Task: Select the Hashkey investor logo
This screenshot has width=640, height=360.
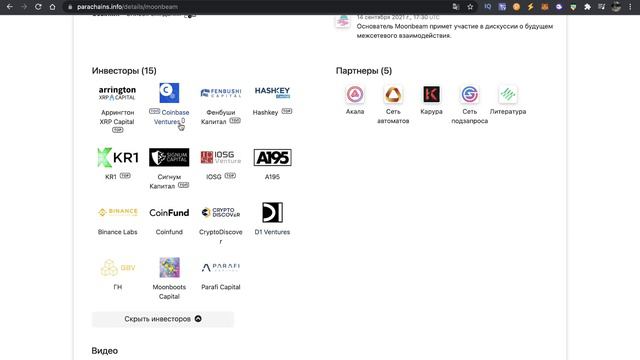Action: click(272, 92)
